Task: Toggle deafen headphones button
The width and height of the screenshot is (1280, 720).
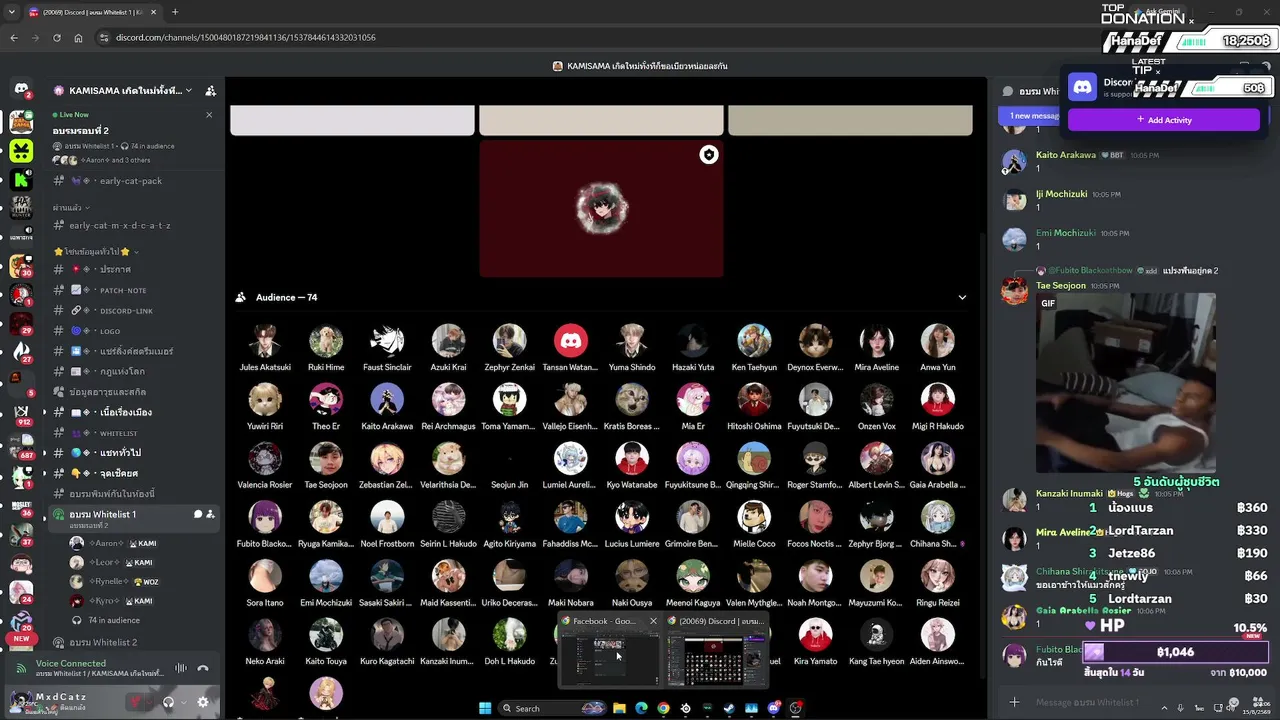Action: 168,702
